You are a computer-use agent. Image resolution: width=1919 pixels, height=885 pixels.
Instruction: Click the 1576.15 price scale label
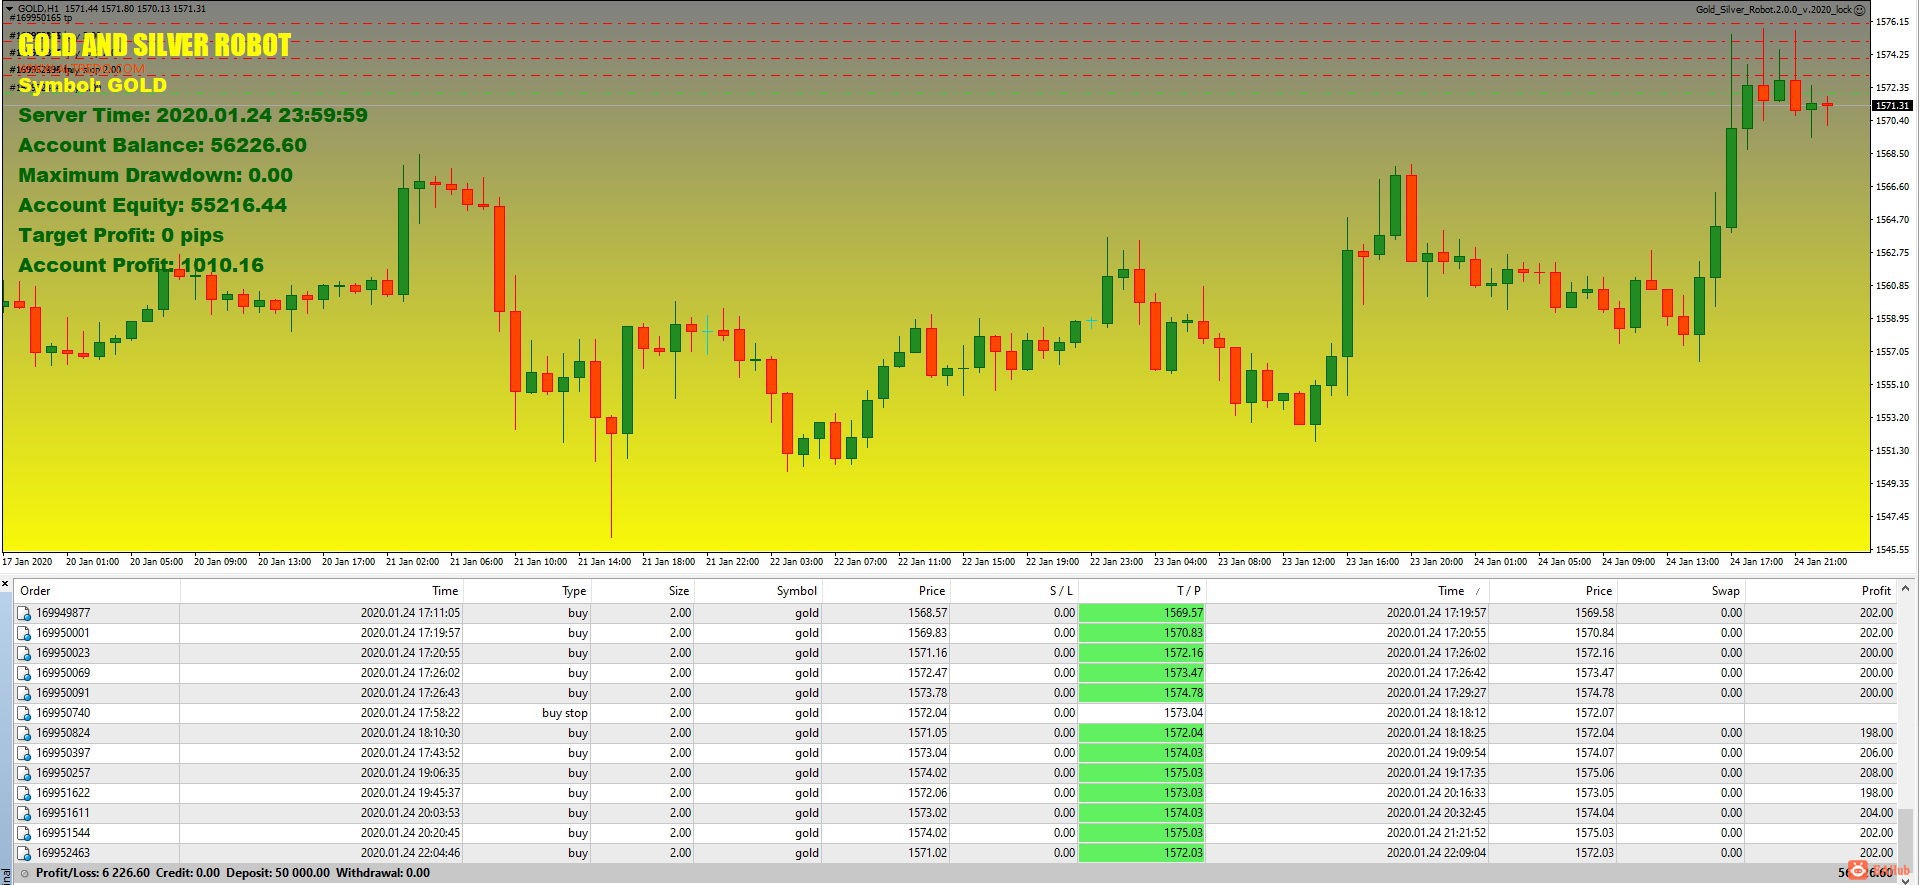click(x=1892, y=21)
